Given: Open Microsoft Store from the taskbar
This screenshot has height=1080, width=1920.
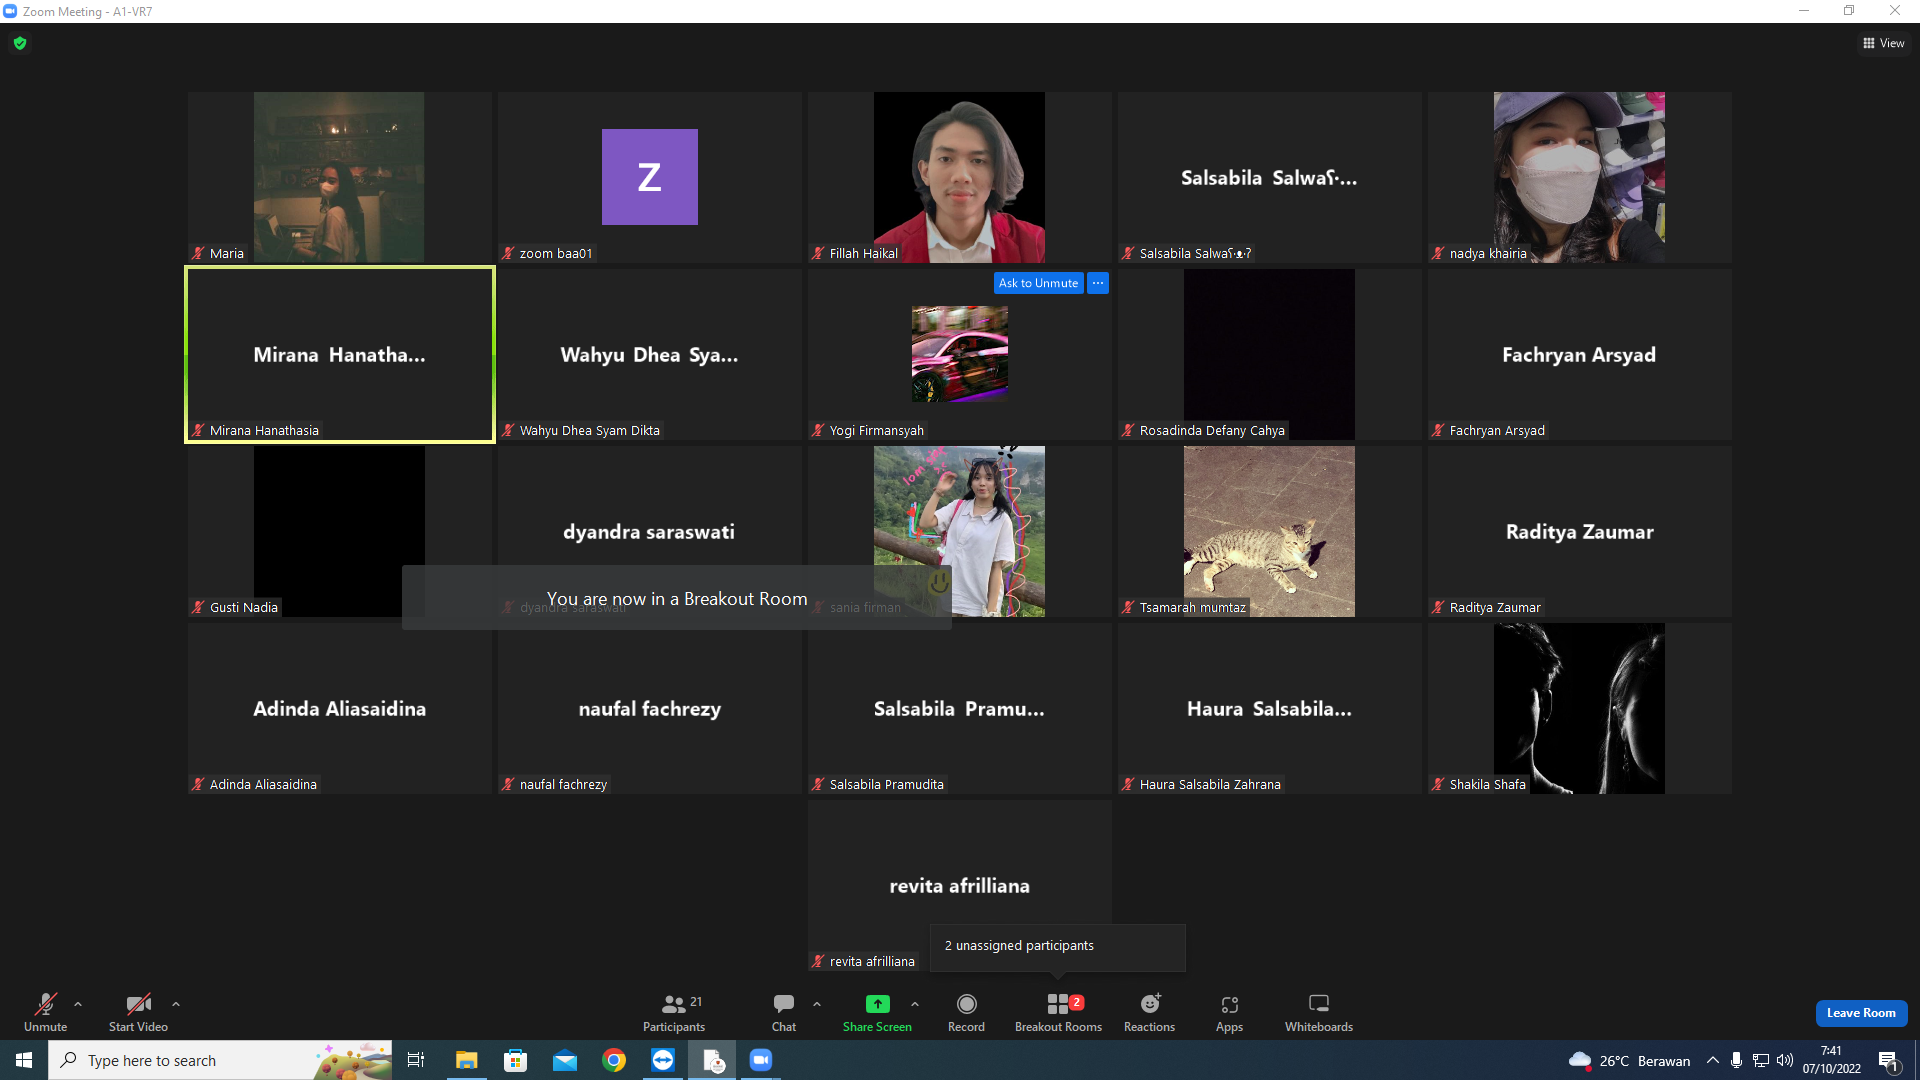Looking at the screenshot, I should [x=515, y=1060].
